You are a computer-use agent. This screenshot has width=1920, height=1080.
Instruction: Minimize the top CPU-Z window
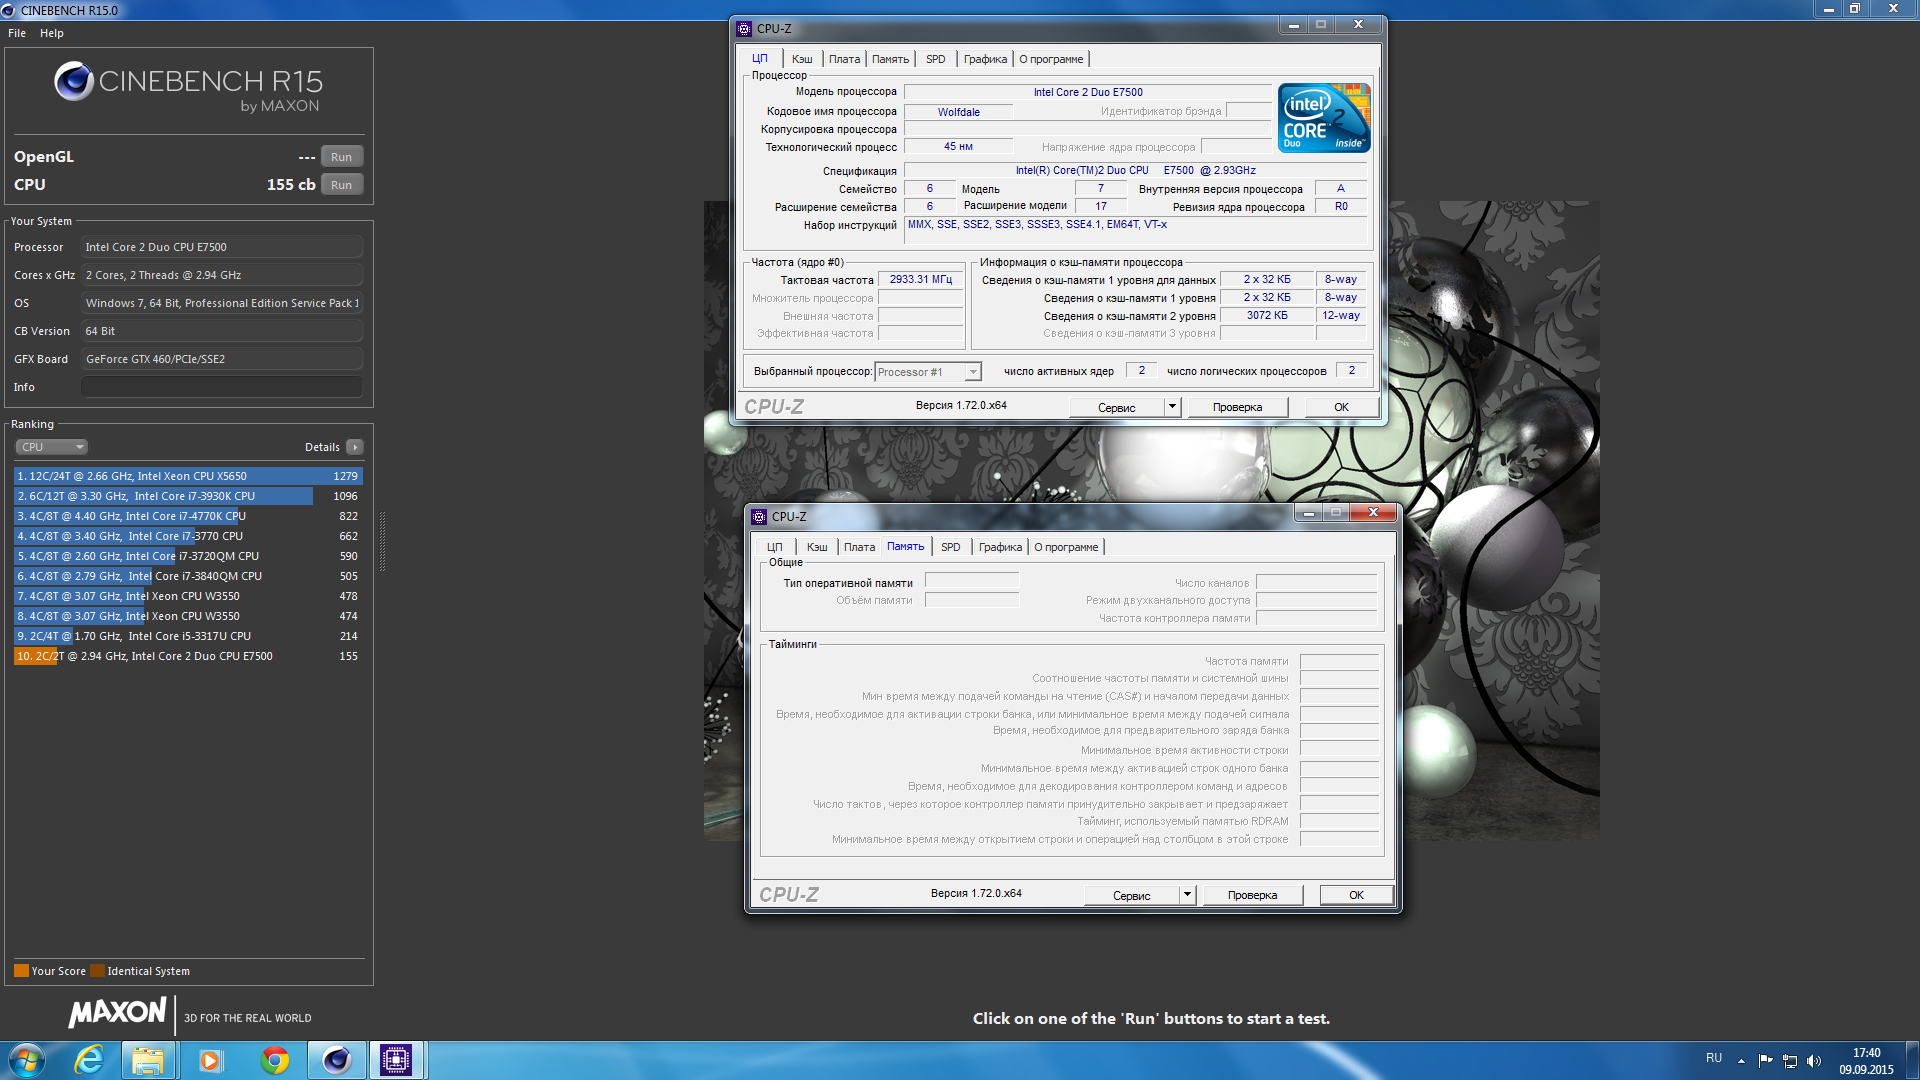click(x=1294, y=24)
